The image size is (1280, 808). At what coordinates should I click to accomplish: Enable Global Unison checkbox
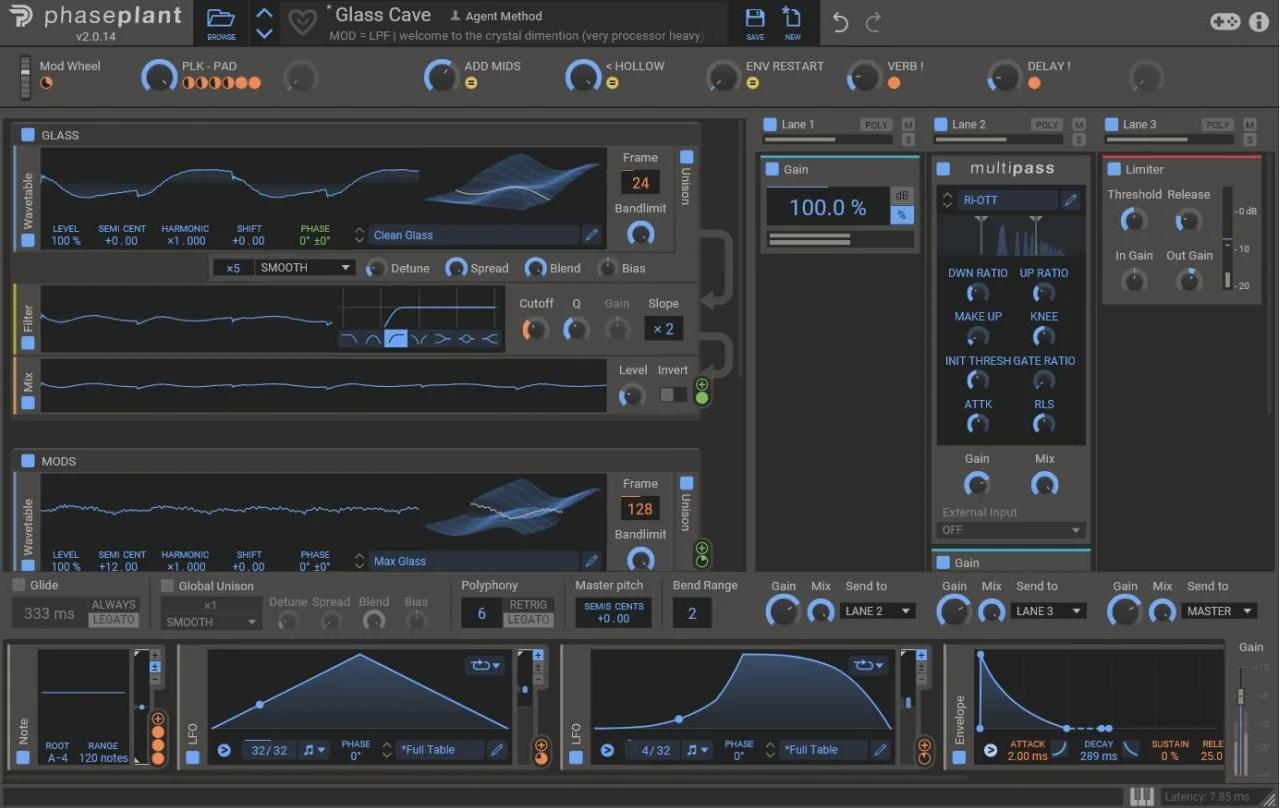(x=168, y=586)
